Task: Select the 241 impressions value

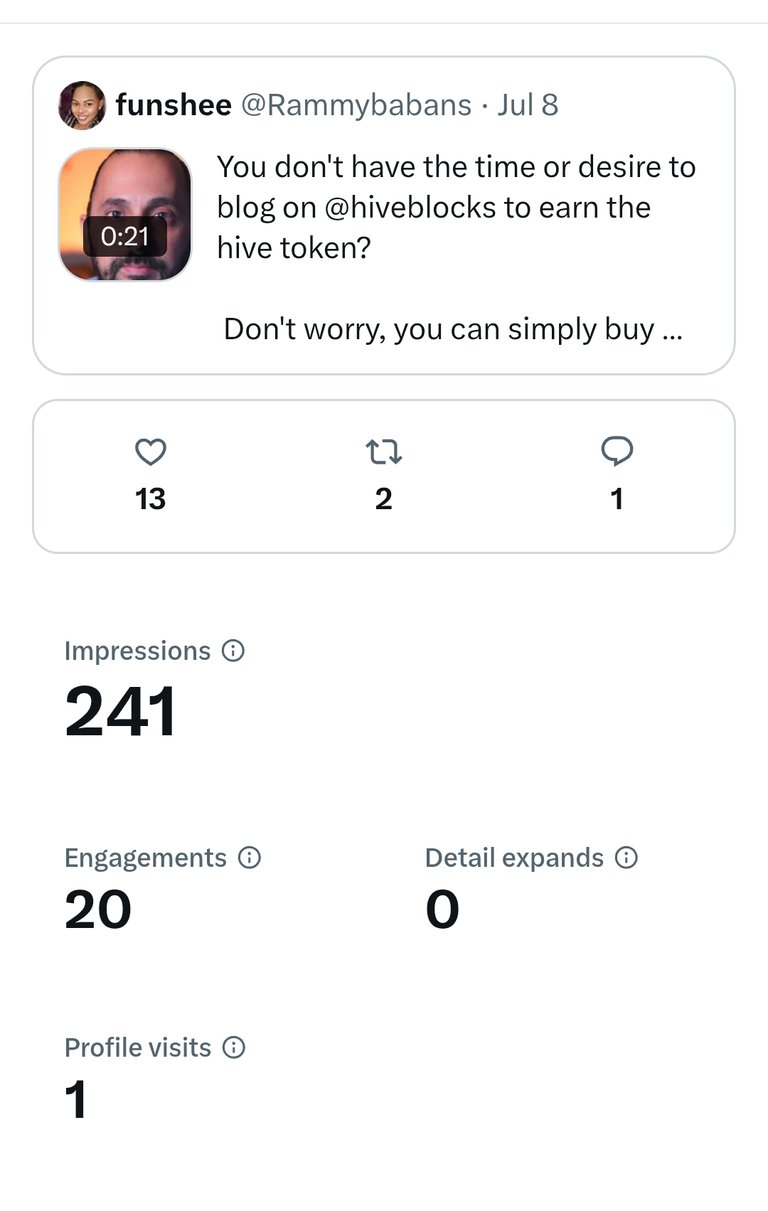Action: (121, 712)
